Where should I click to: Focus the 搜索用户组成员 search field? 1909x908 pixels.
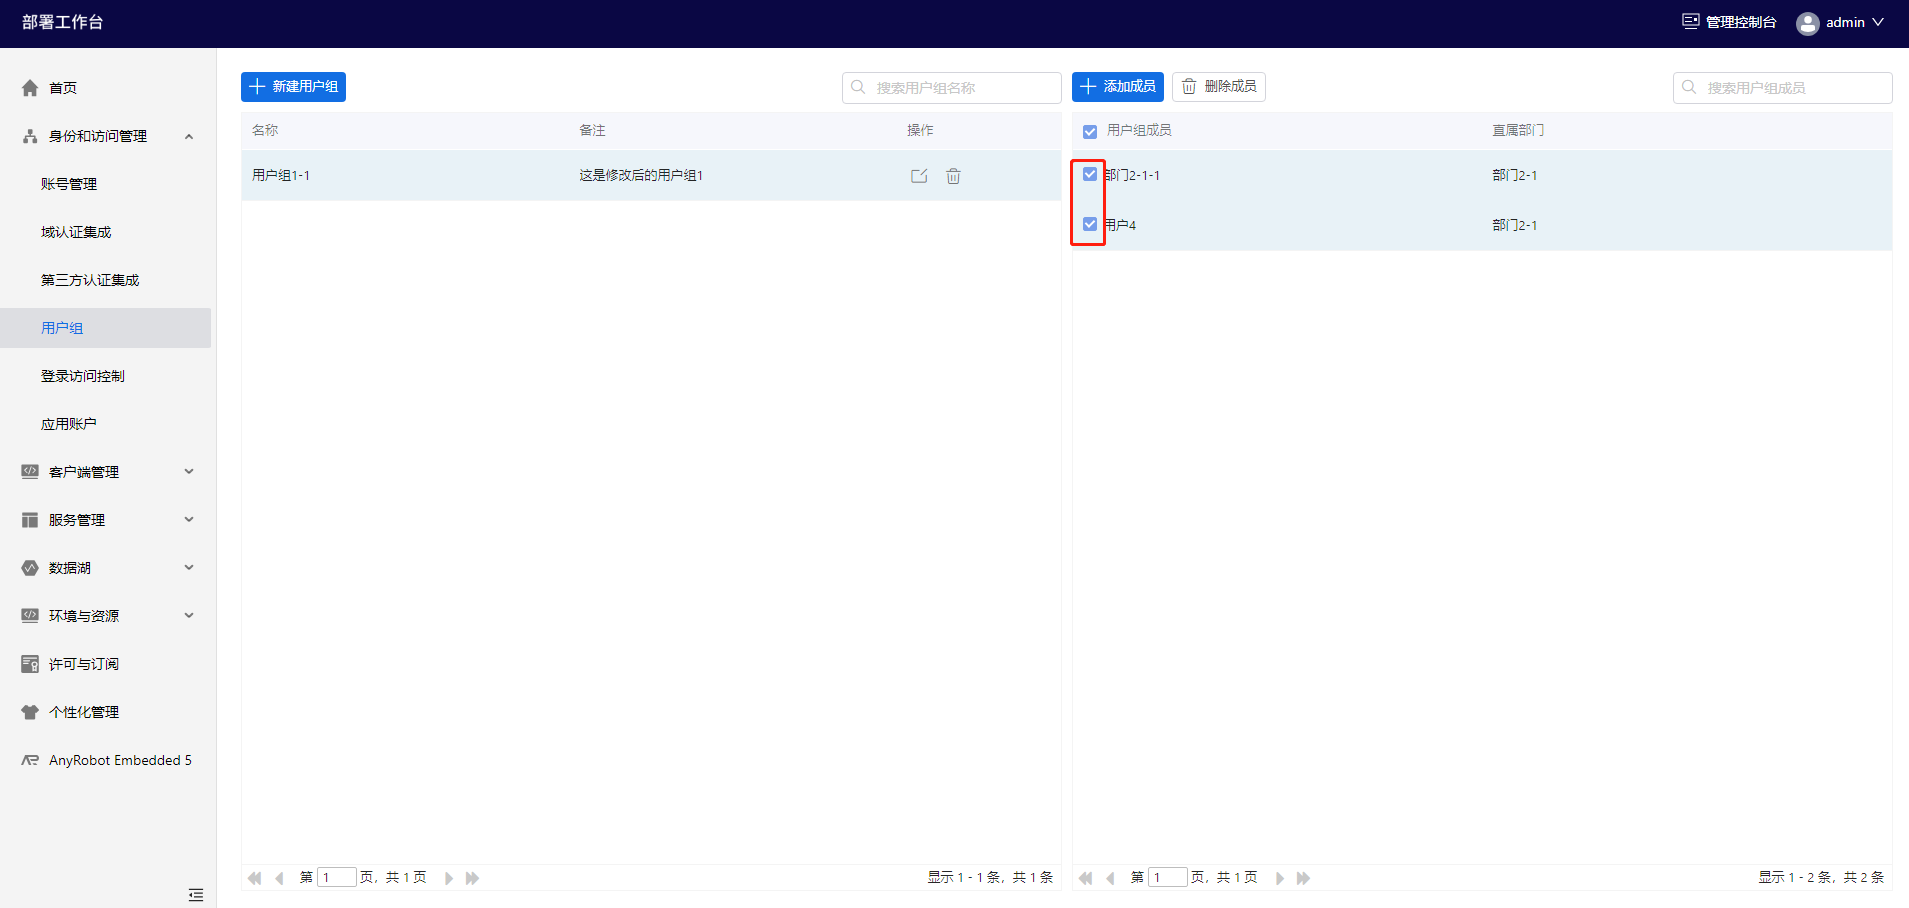tap(1783, 87)
